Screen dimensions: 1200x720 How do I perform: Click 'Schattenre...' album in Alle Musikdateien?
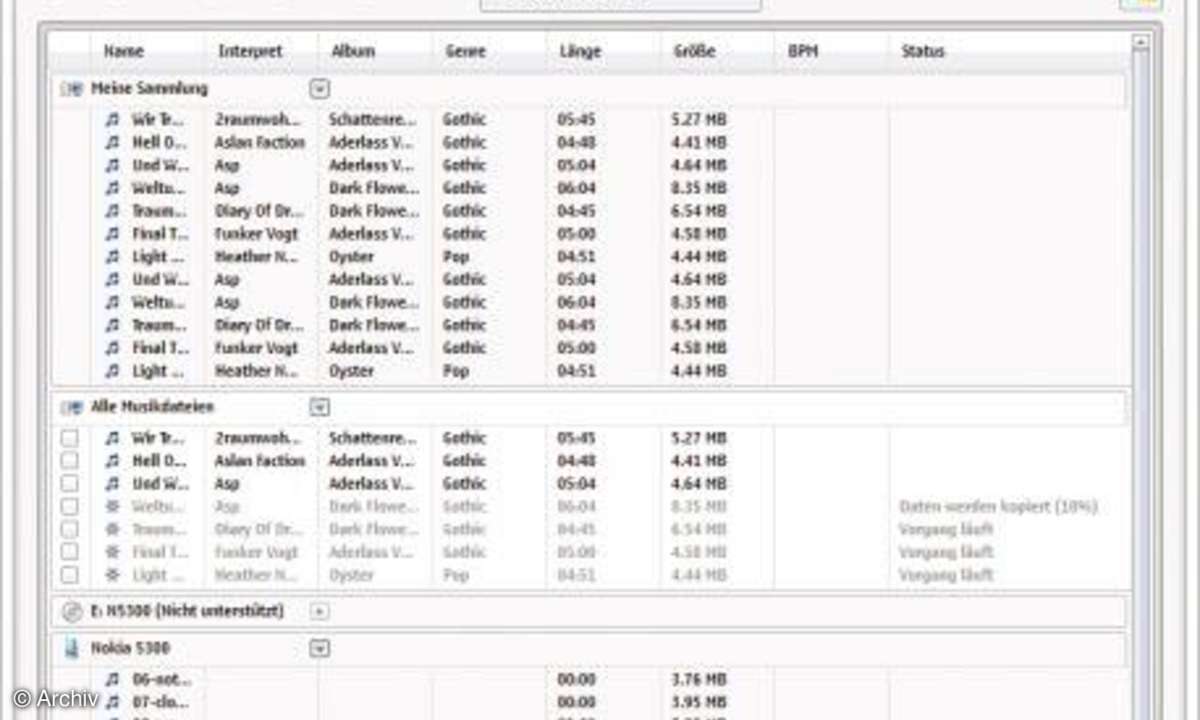(373, 438)
